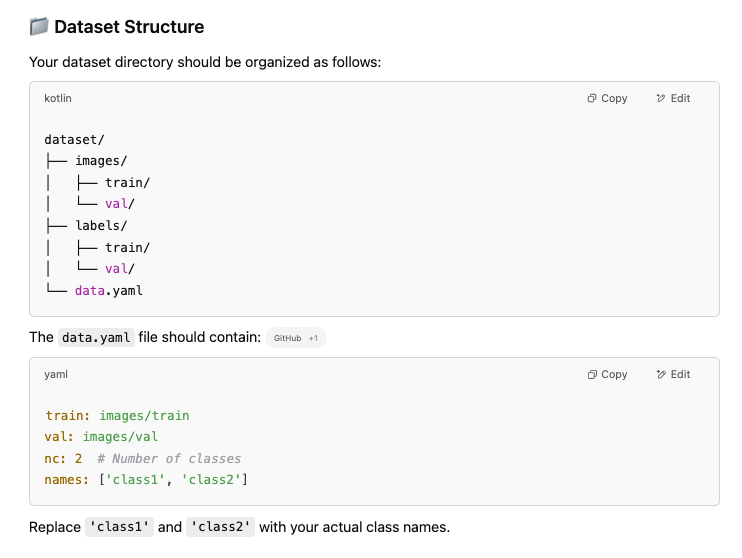742x558 pixels.
Task: Click the images/ folder line in the tree
Action: pos(86,161)
